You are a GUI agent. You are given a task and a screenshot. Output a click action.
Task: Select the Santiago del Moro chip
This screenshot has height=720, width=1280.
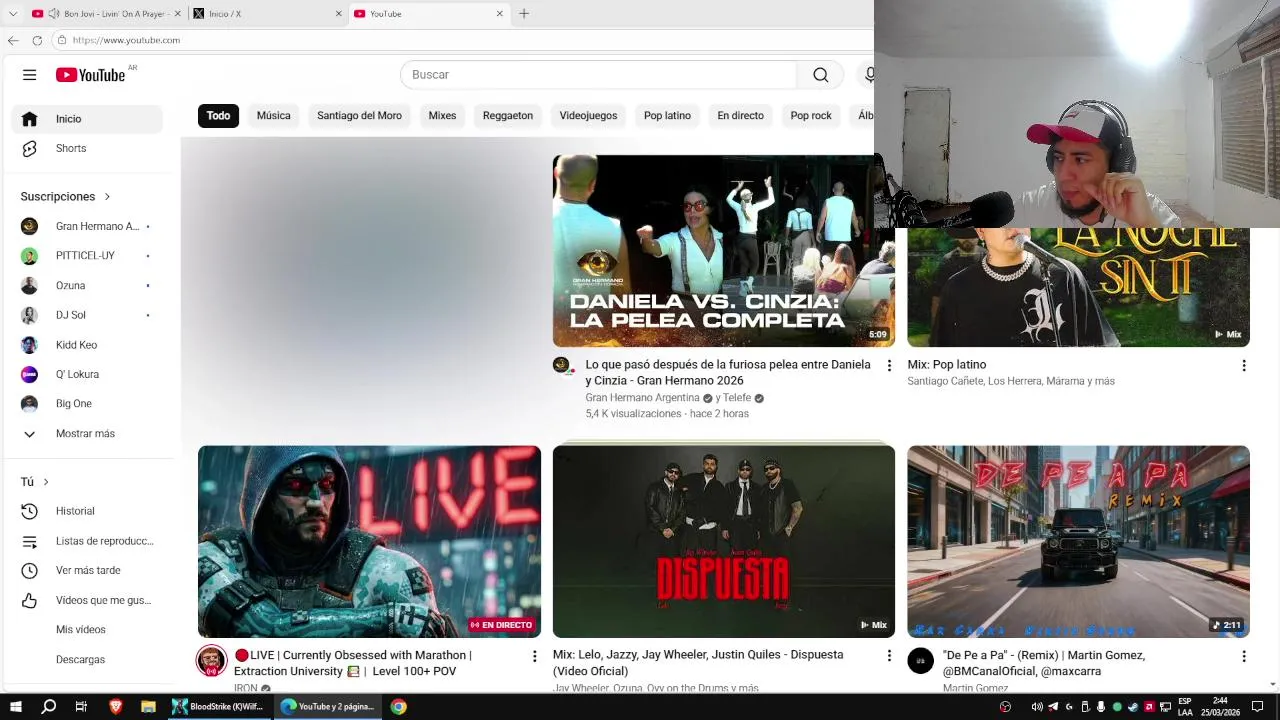359,116
